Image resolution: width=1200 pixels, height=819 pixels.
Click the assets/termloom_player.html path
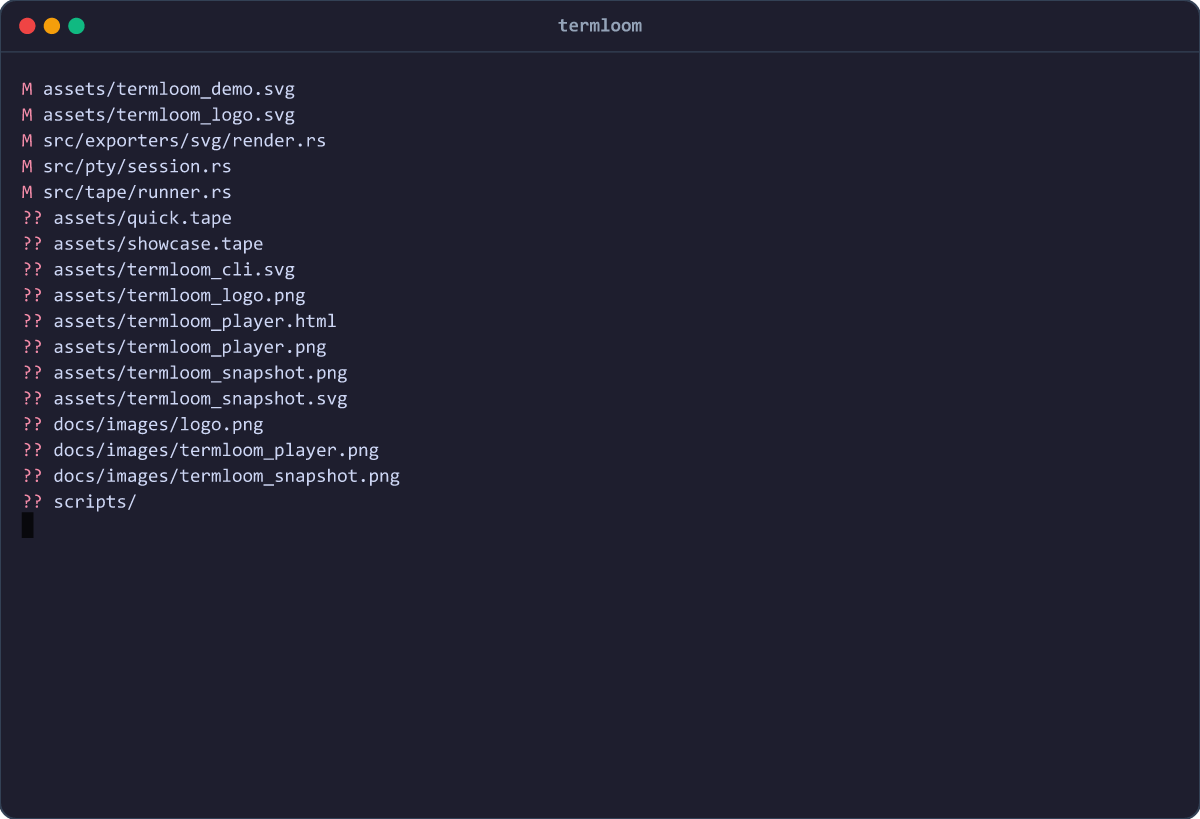click(195, 322)
